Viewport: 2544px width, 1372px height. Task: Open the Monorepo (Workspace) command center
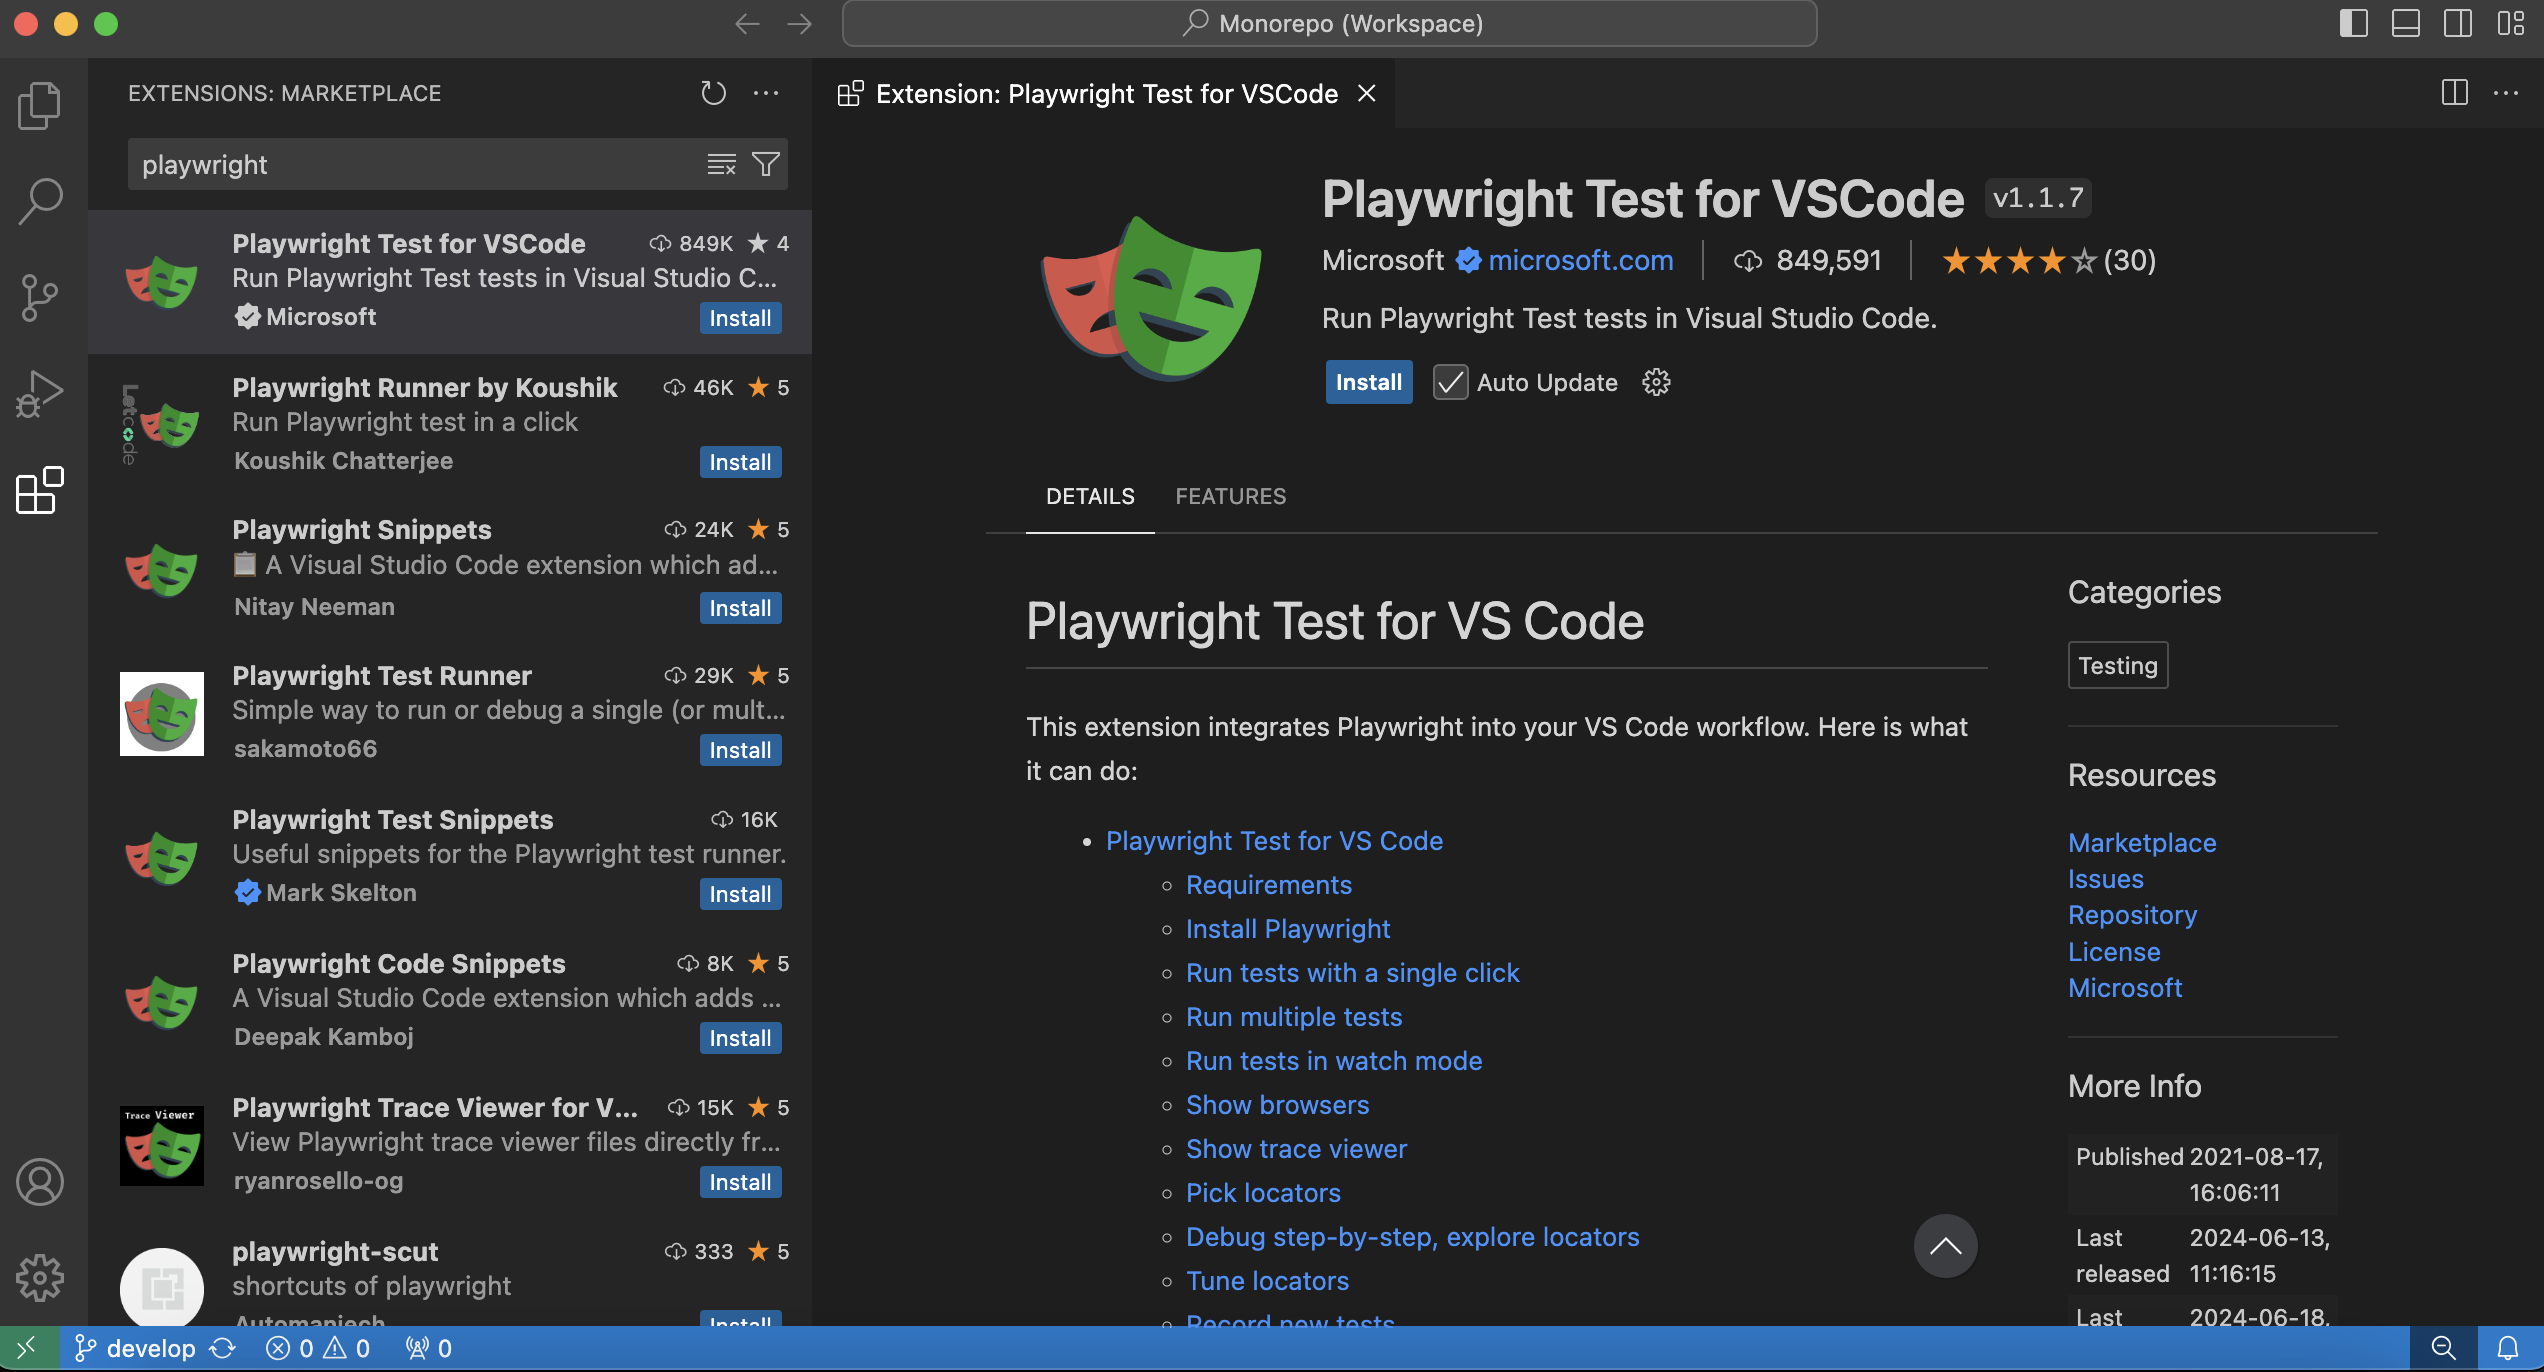click(x=1329, y=23)
